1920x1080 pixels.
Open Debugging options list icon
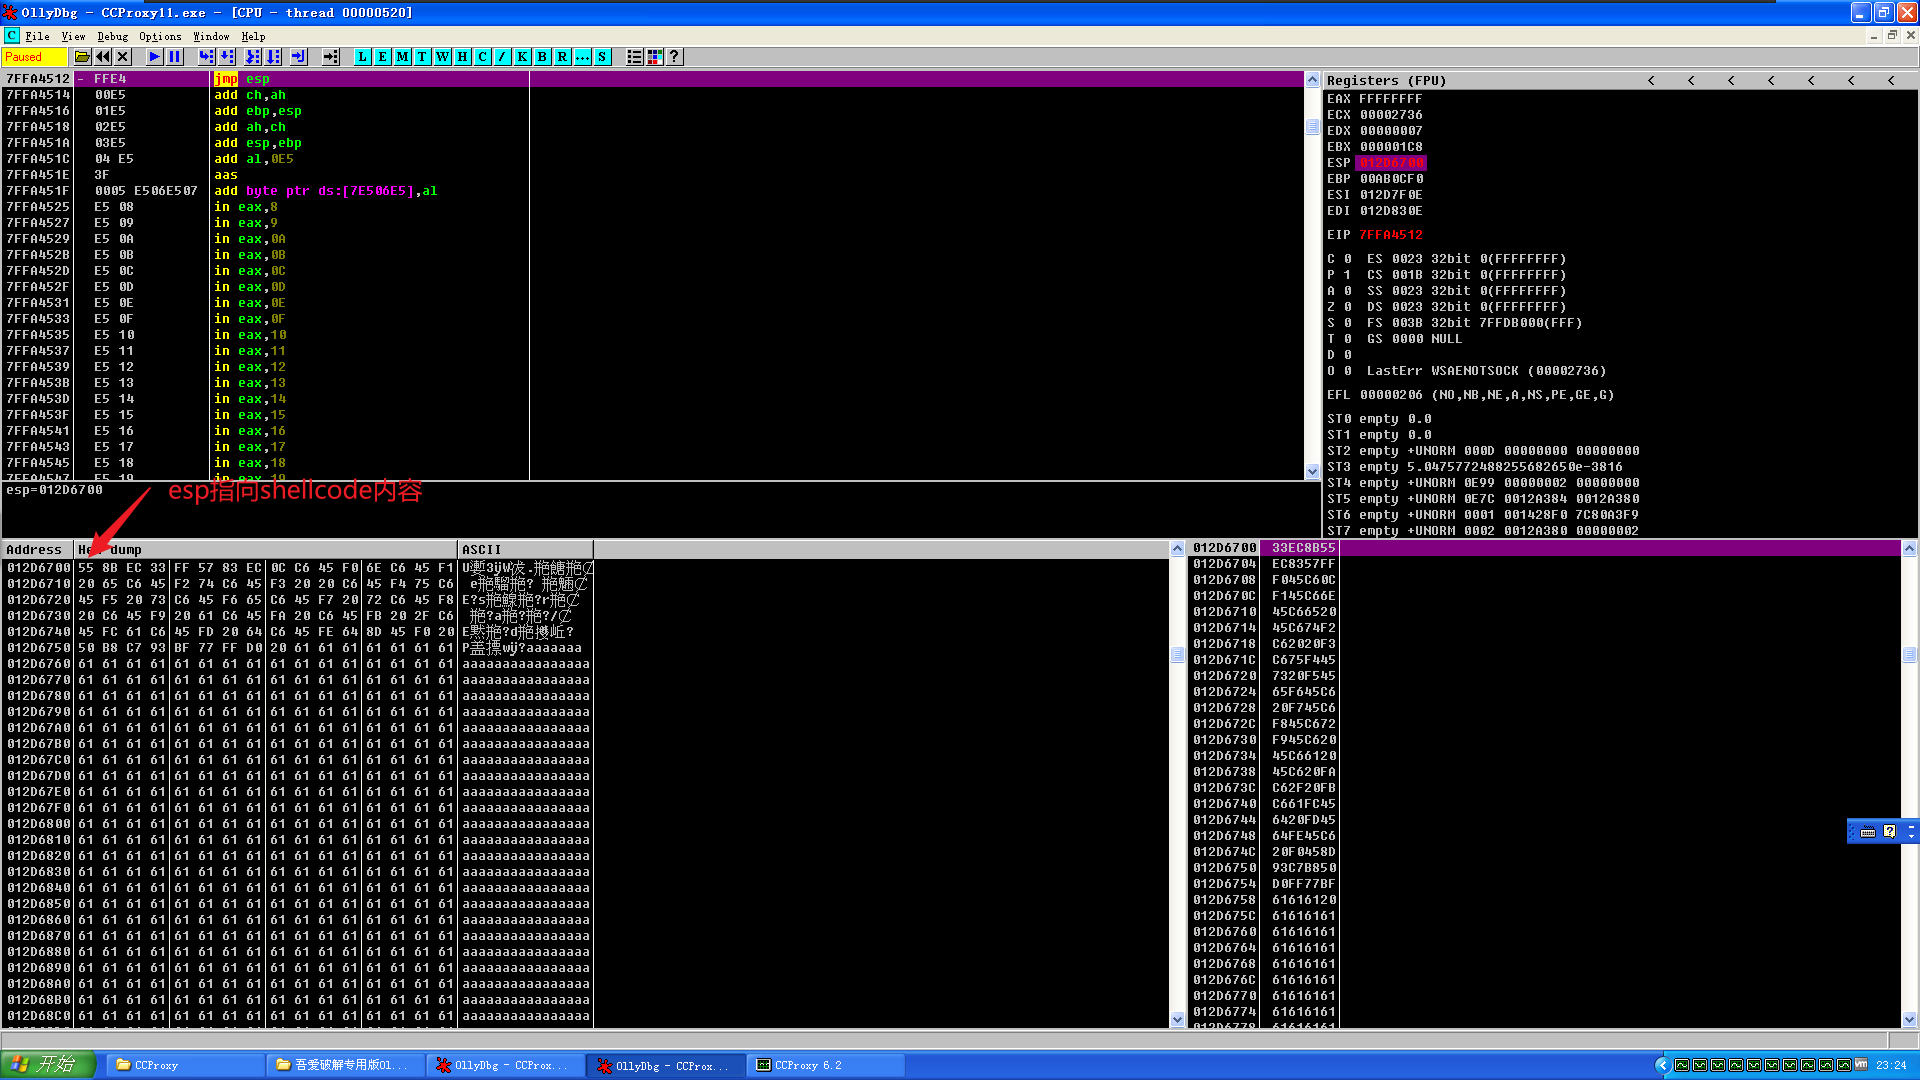click(x=634, y=57)
